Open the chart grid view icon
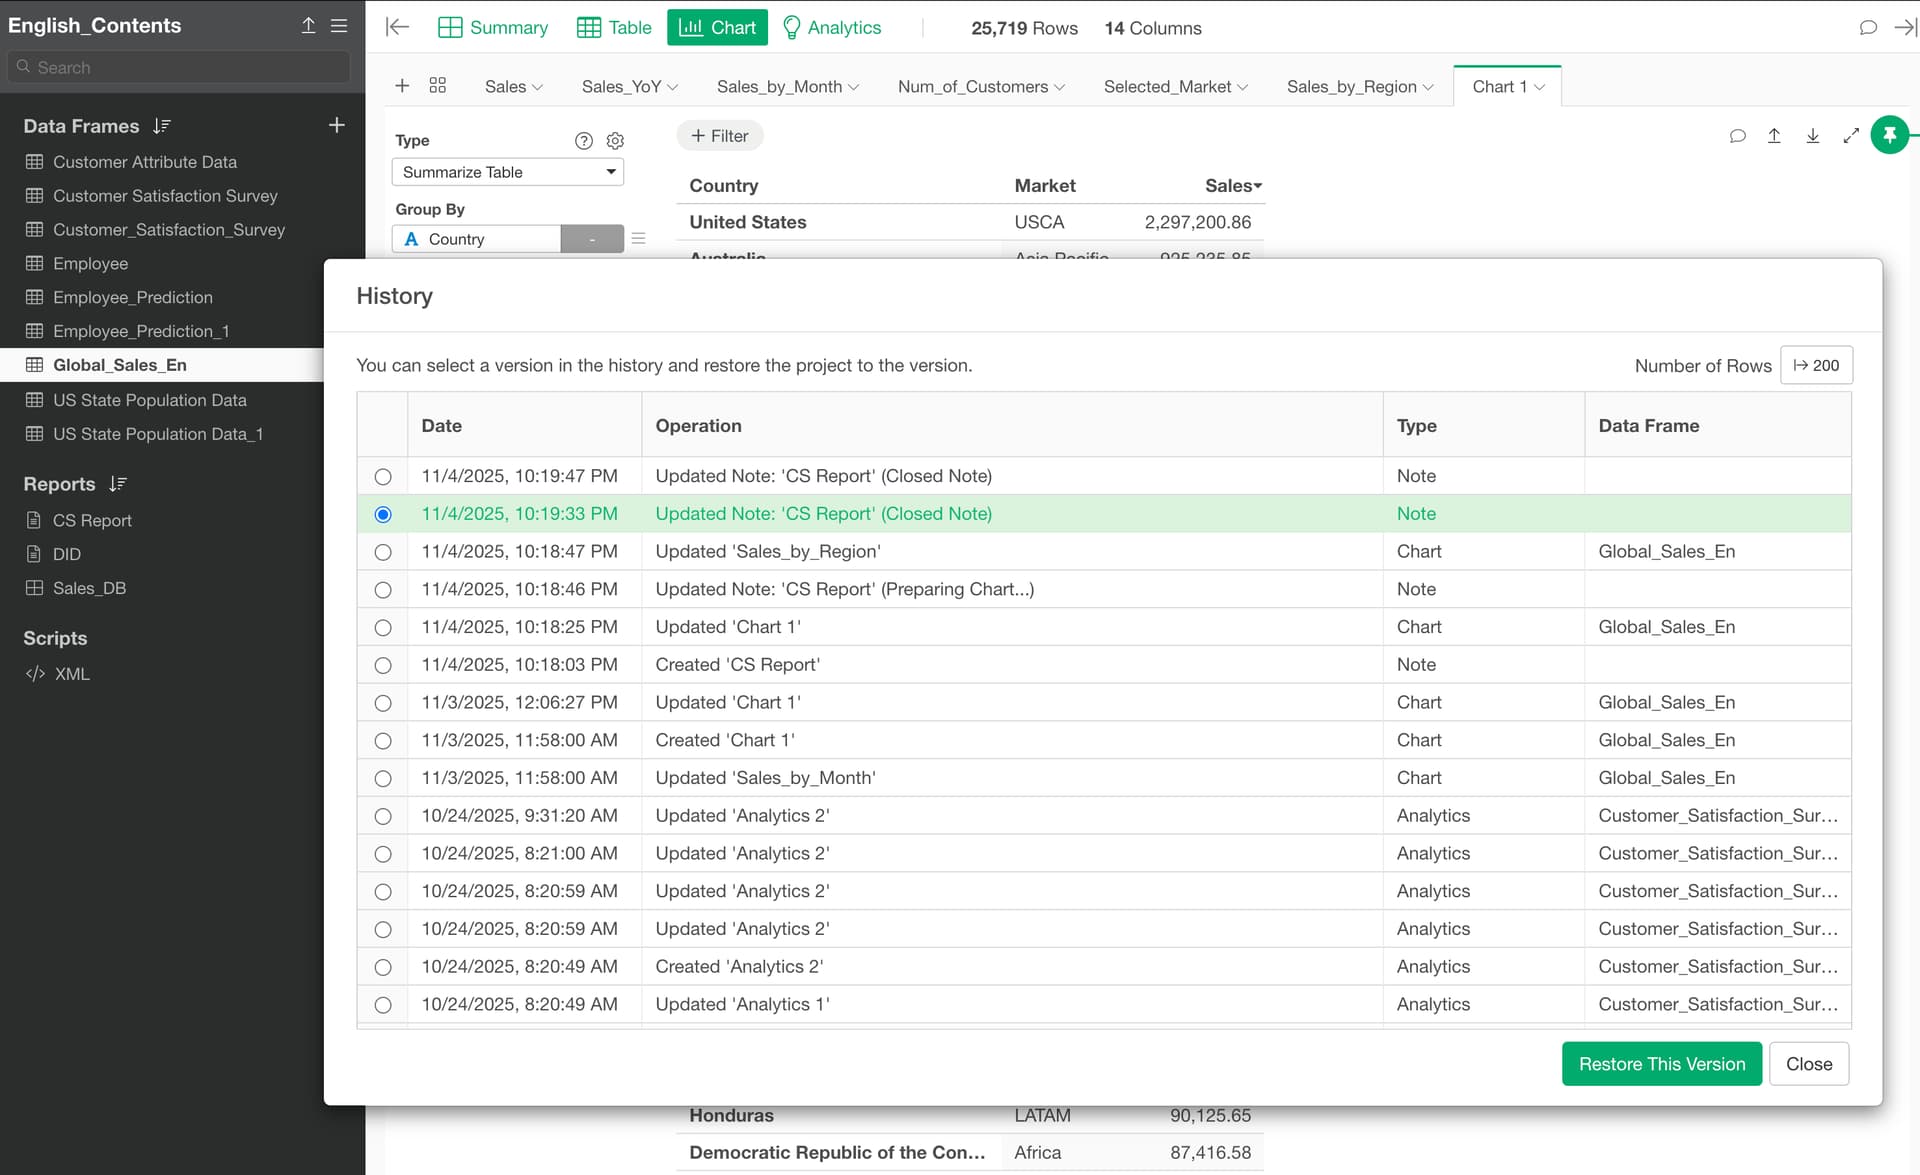This screenshot has width=1920, height=1175. pyautogui.click(x=437, y=86)
